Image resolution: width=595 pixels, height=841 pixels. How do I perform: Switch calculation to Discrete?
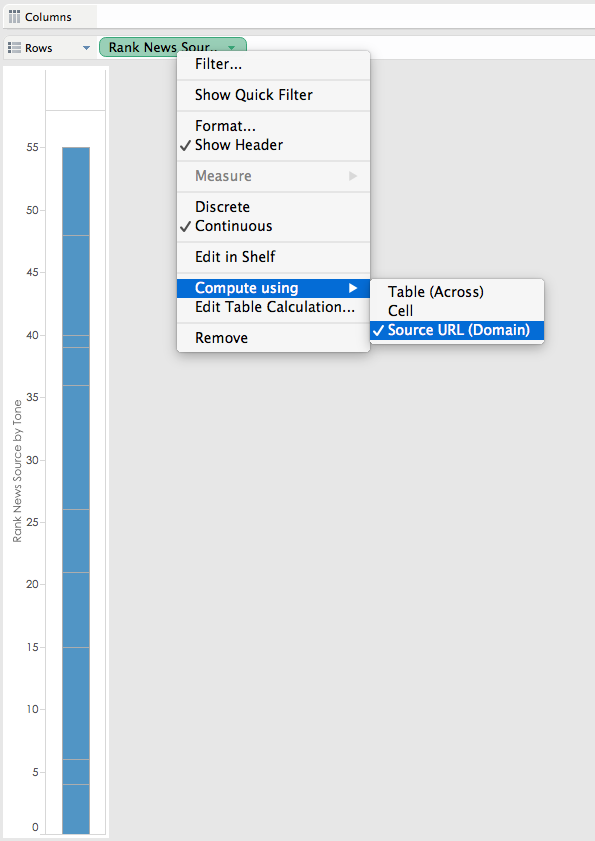[x=222, y=206]
